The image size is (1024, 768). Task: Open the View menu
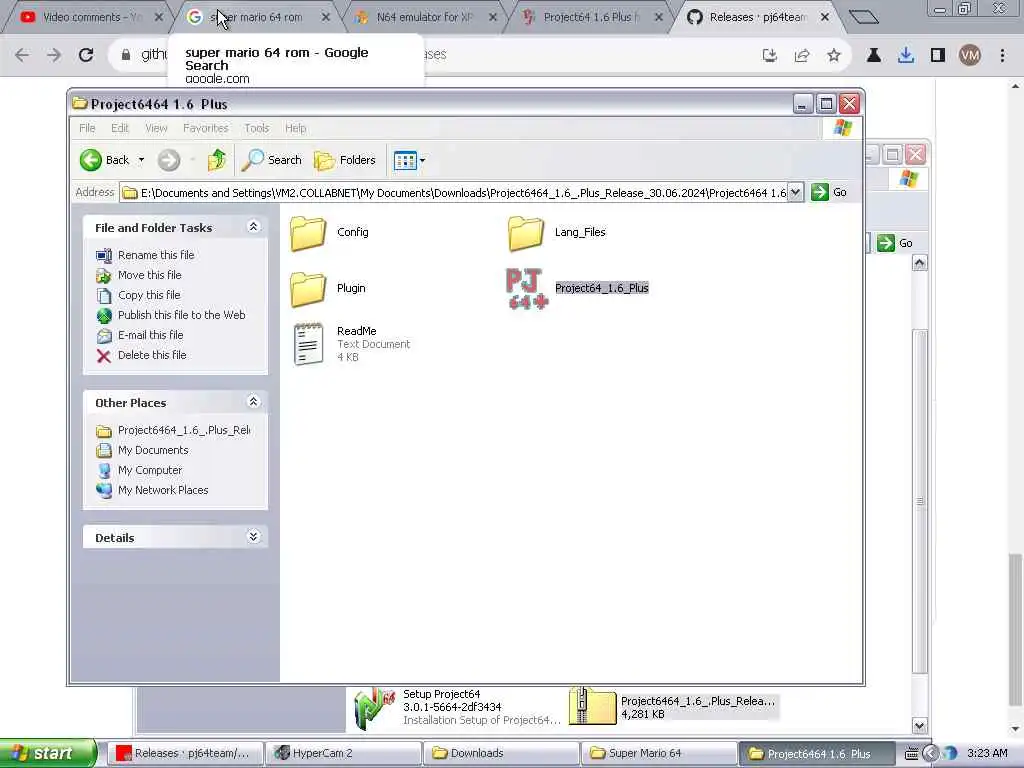[156, 128]
